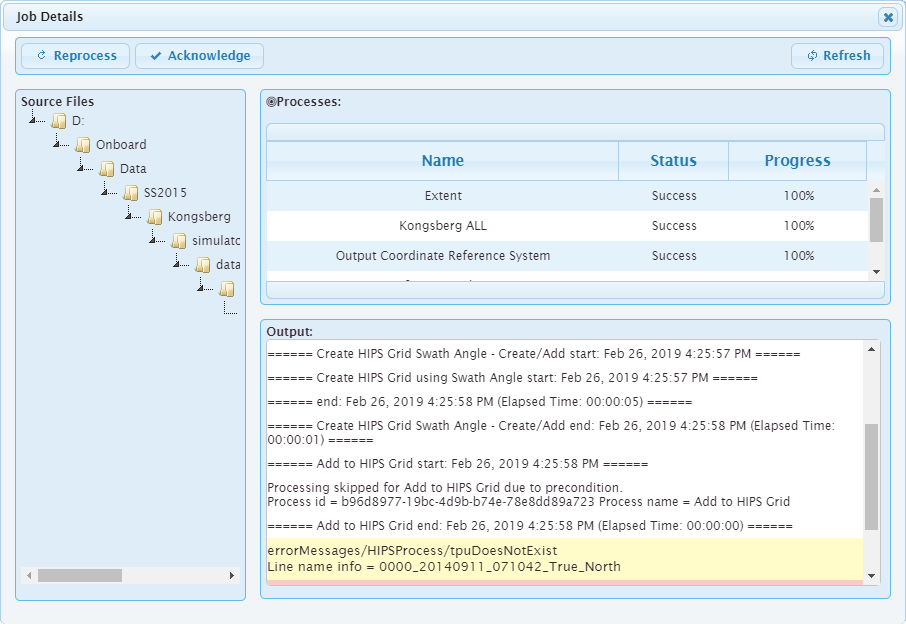Screen dimensions: 906x624
Task: Sort by the Status column header
Action: [673, 161]
